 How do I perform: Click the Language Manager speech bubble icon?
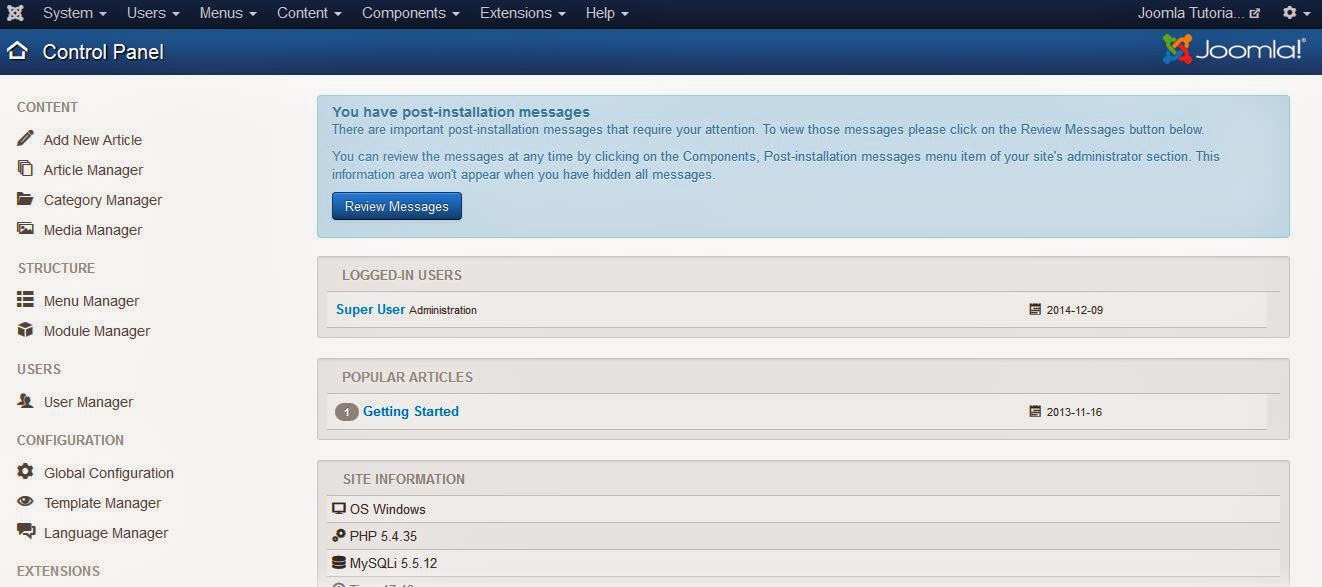(x=25, y=532)
